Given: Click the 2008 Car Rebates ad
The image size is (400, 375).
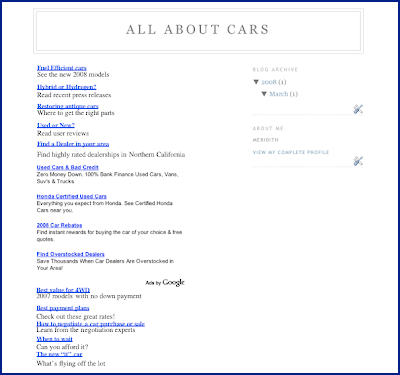Looking at the screenshot, I should 59,225.
